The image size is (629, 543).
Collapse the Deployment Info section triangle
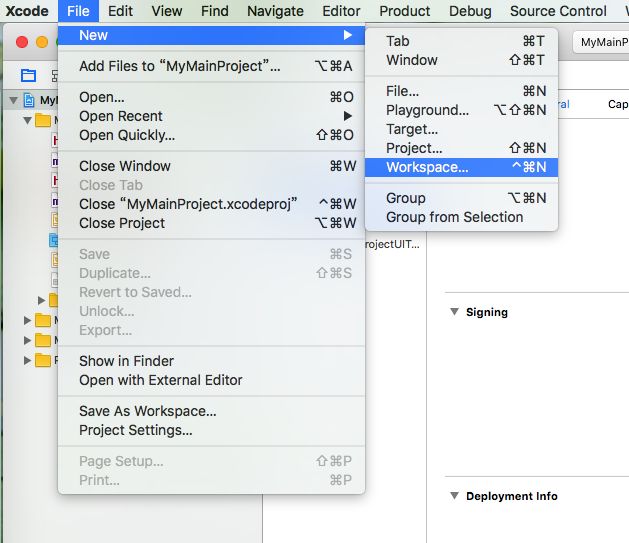pos(454,496)
